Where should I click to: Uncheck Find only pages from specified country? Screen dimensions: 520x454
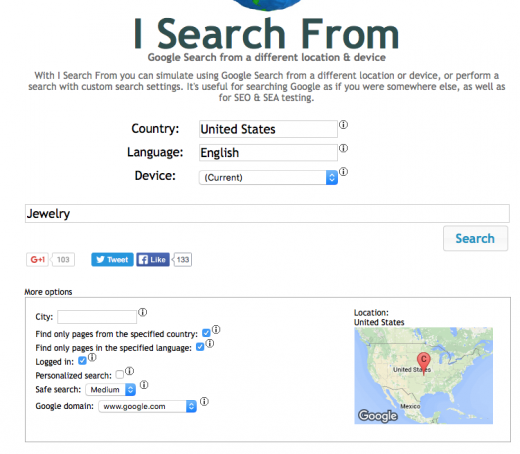[x=206, y=333]
